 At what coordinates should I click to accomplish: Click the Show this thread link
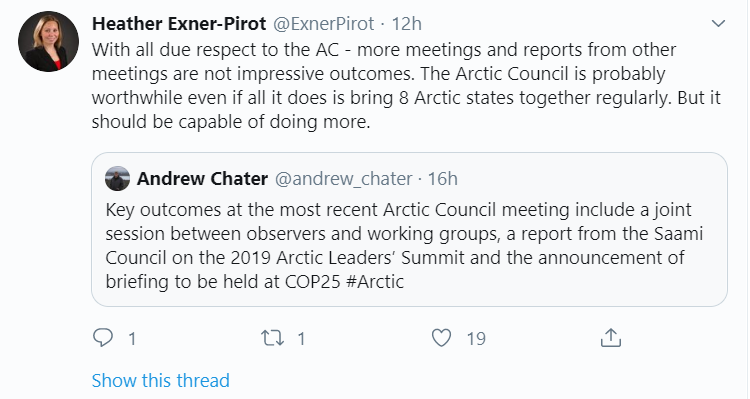point(161,381)
